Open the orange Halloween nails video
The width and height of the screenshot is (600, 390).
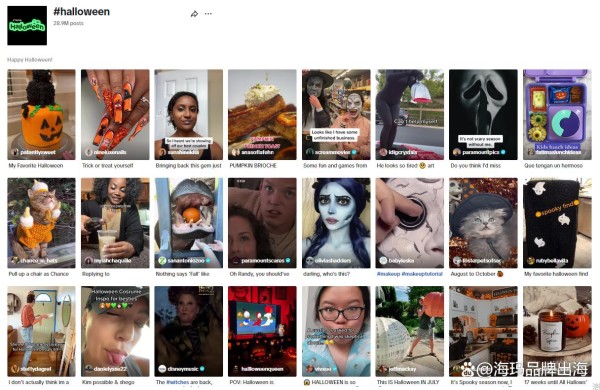(115, 114)
